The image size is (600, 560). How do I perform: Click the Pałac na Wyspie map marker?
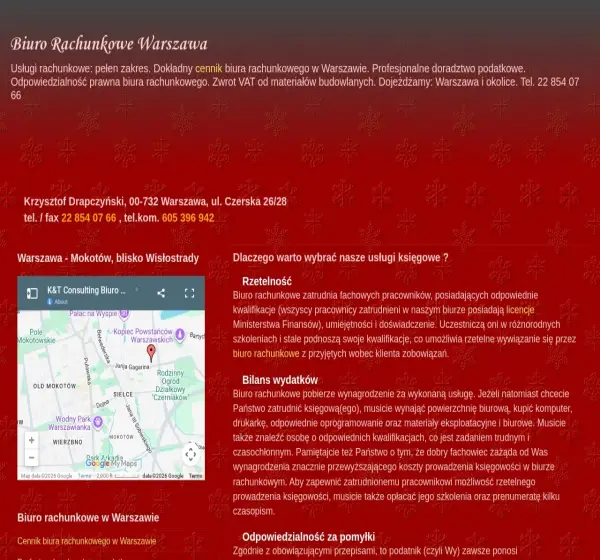[x=124, y=314]
